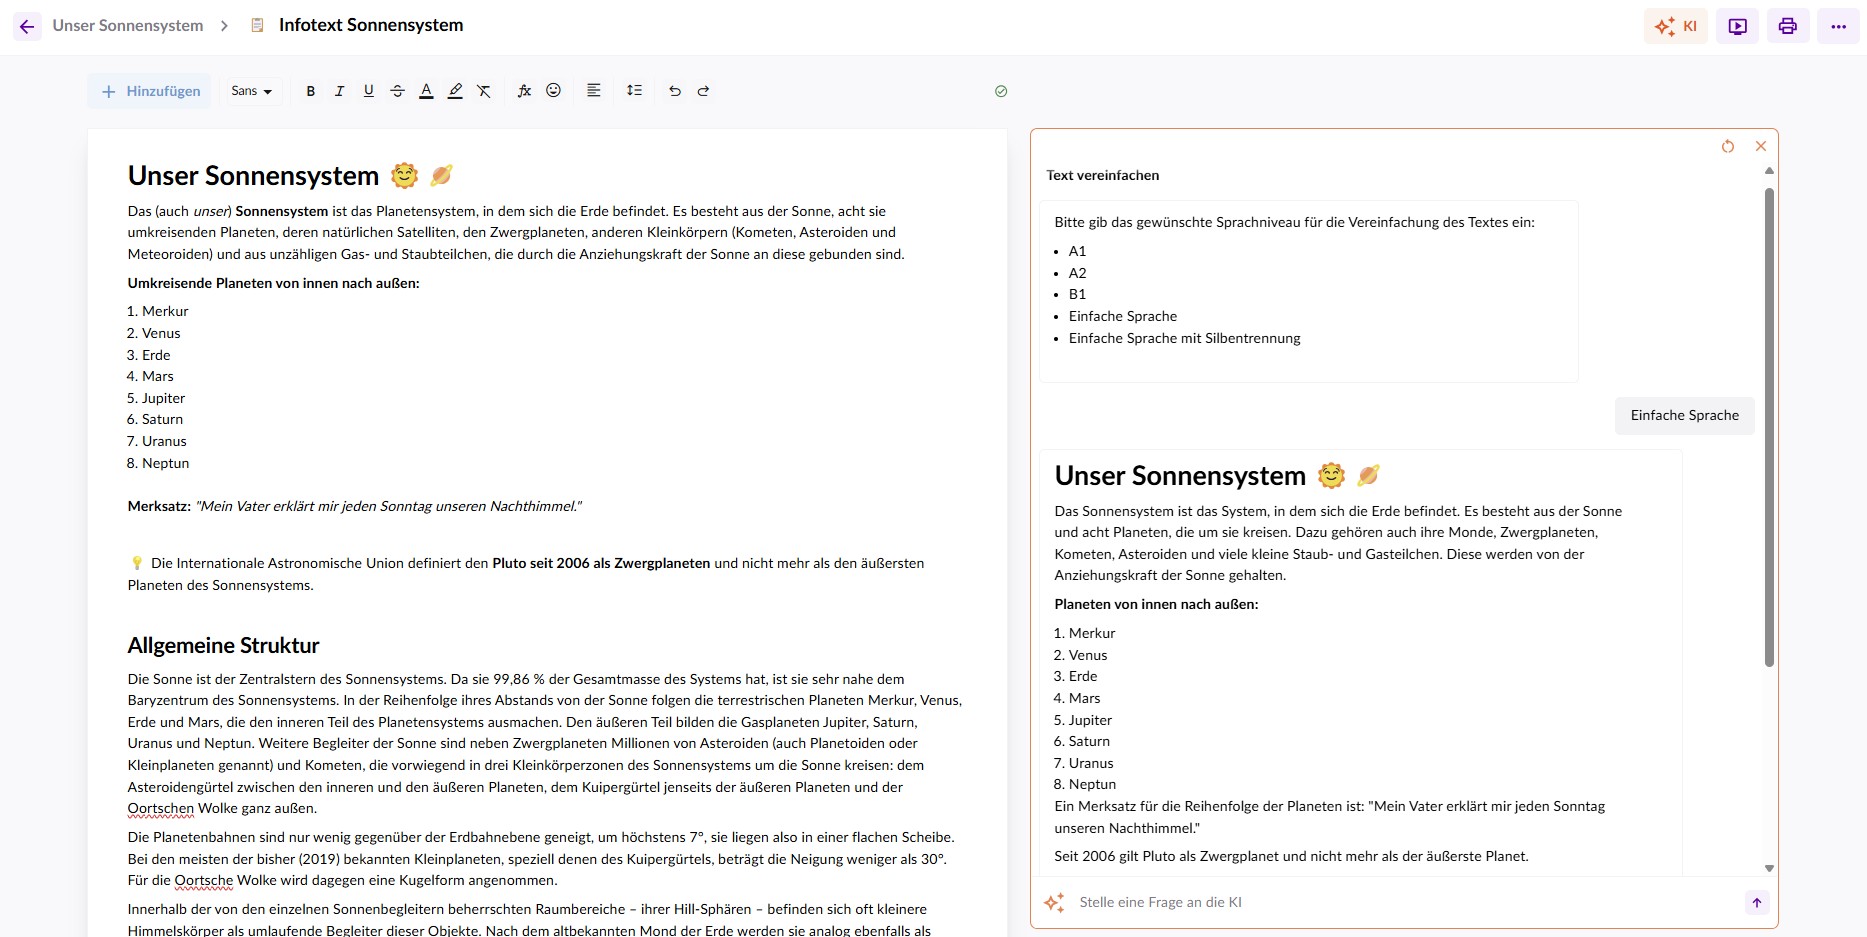Regenerate the simplified text in the KI panel
Screen dimensions: 1867x937
pos(1728,146)
